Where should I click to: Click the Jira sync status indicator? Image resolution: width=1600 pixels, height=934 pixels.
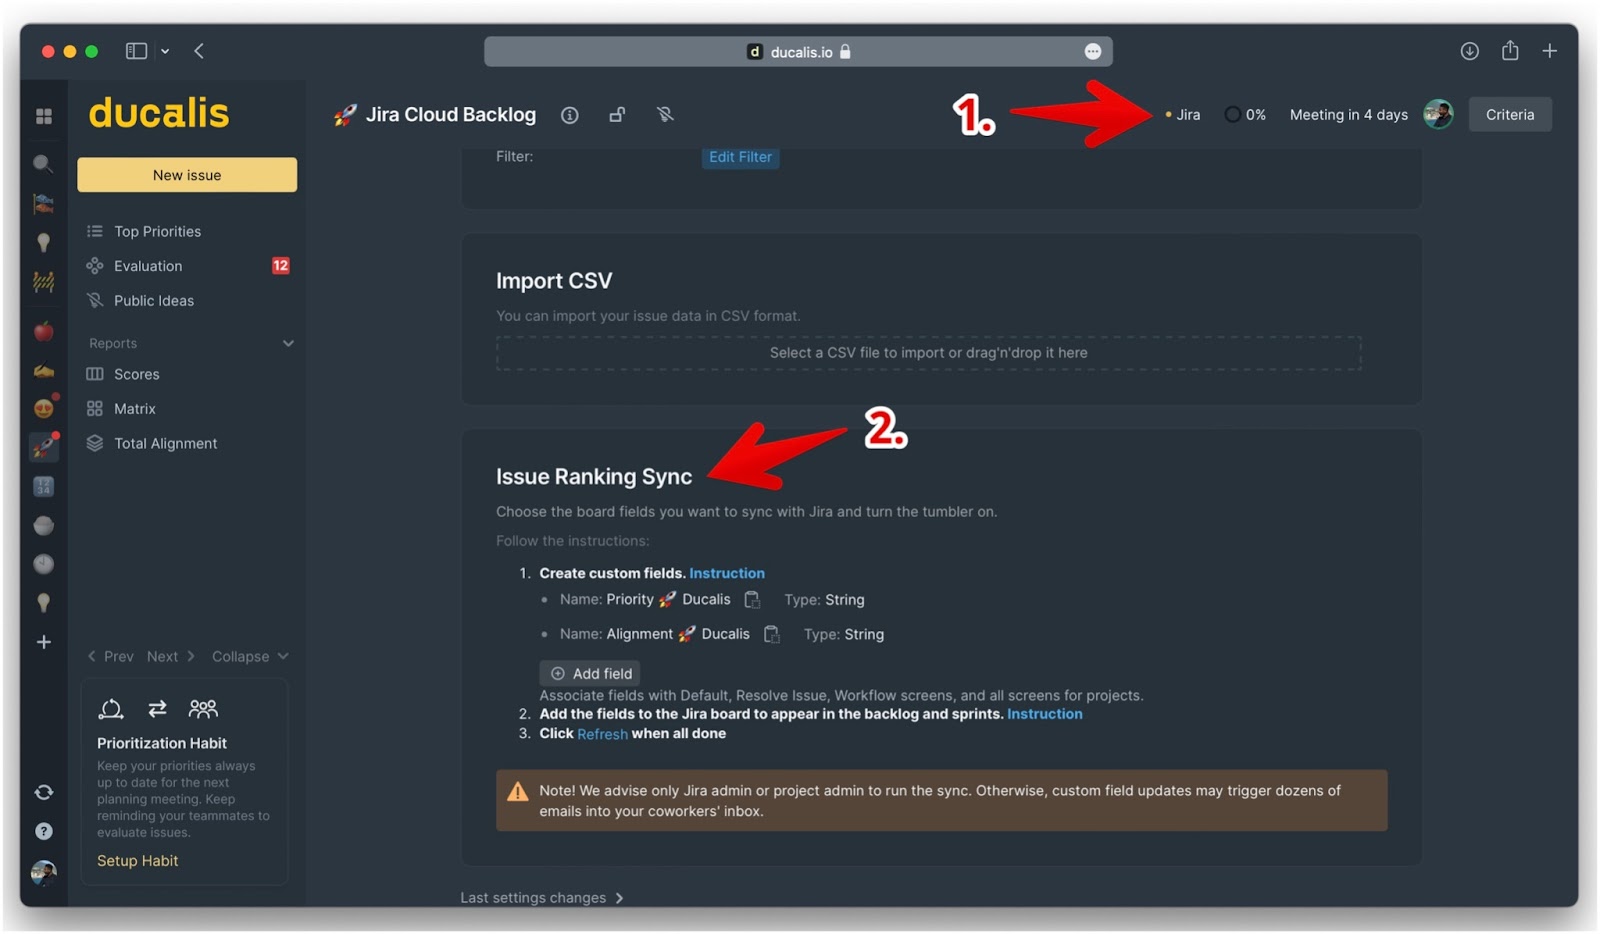click(x=1183, y=115)
